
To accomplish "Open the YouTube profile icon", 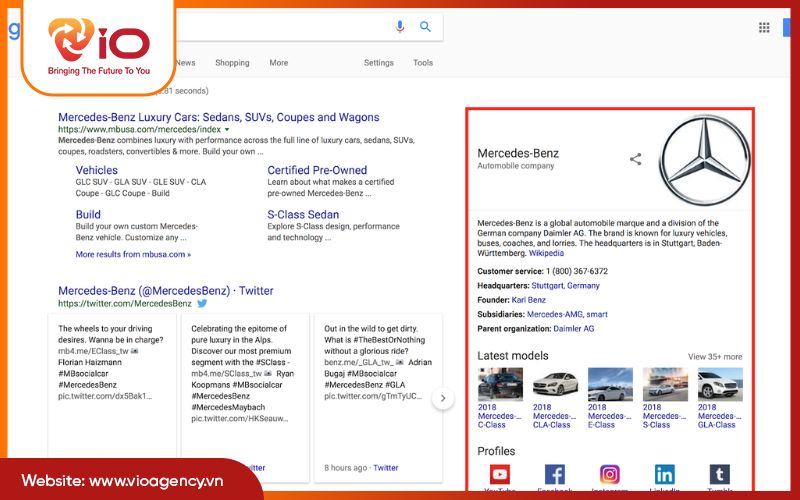I will click(x=500, y=476).
